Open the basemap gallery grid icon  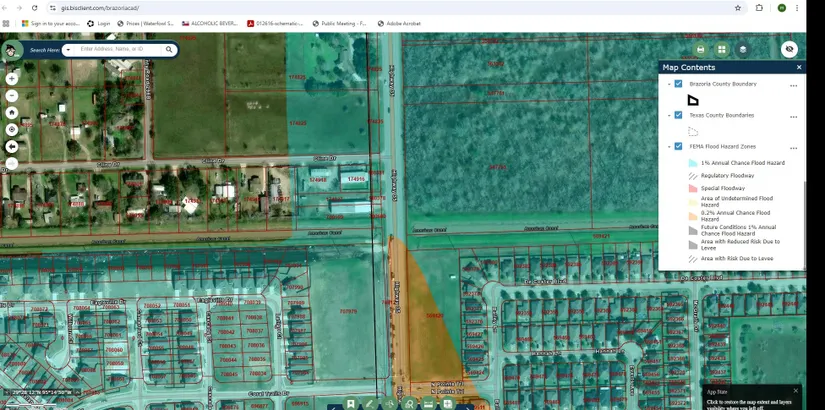coord(721,49)
